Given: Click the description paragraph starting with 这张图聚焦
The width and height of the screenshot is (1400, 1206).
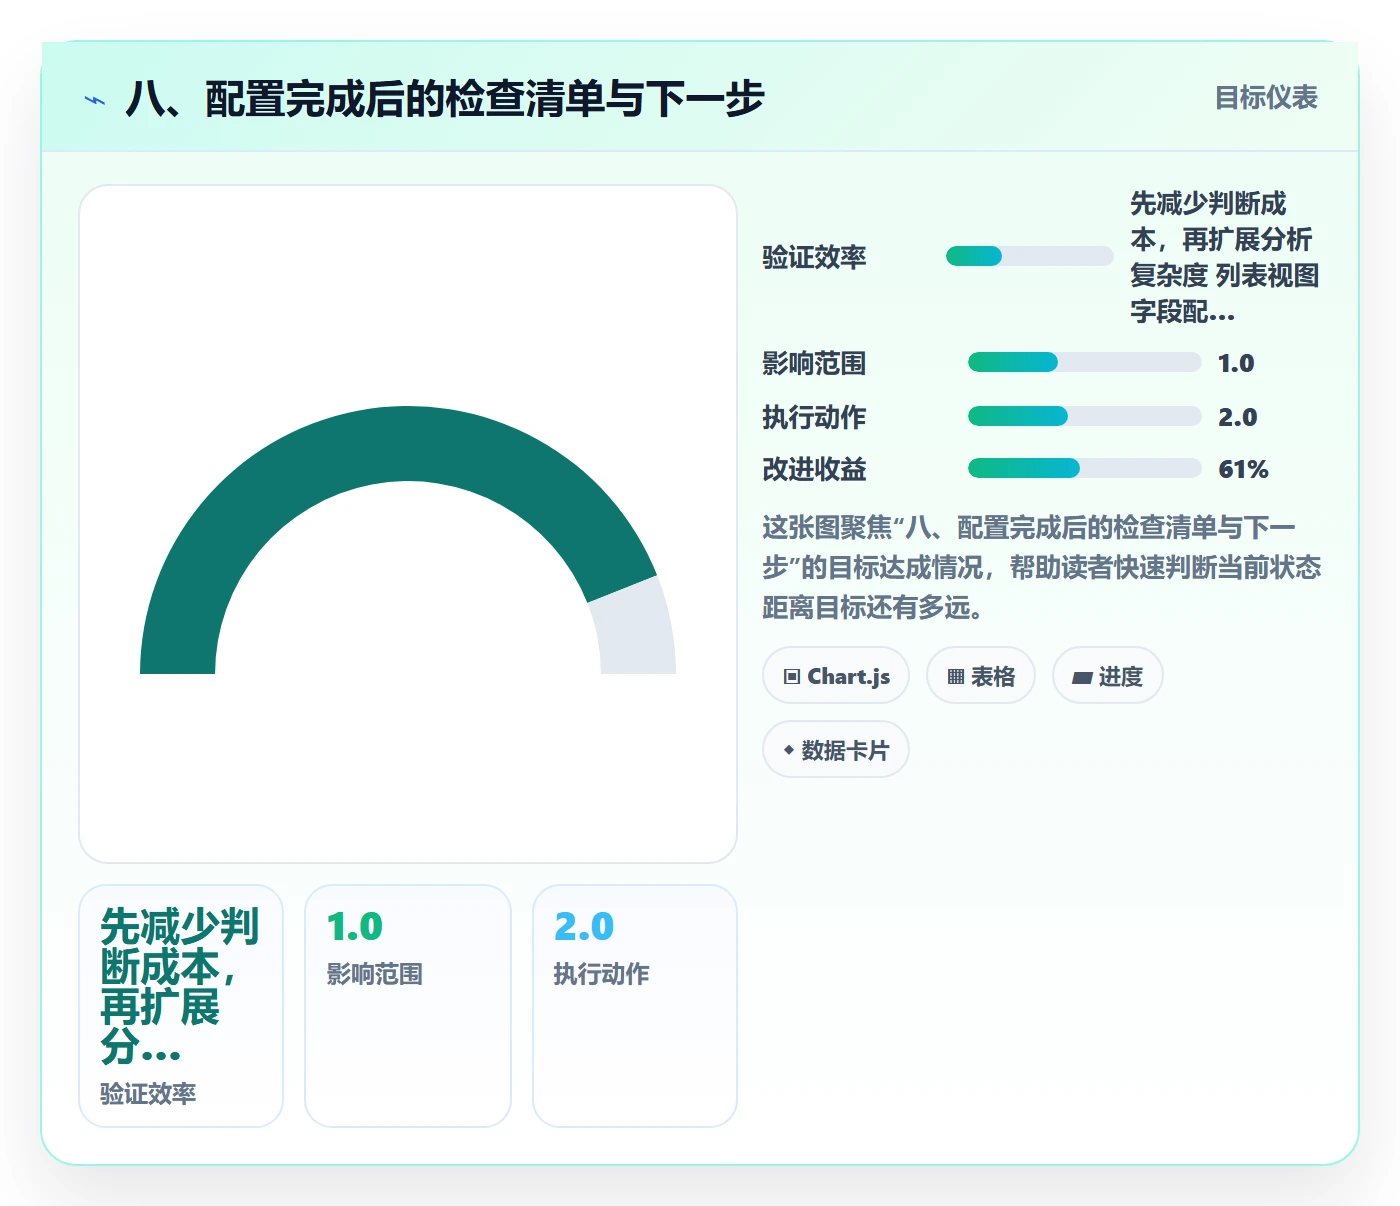Looking at the screenshot, I should (x=1041, y=567).
